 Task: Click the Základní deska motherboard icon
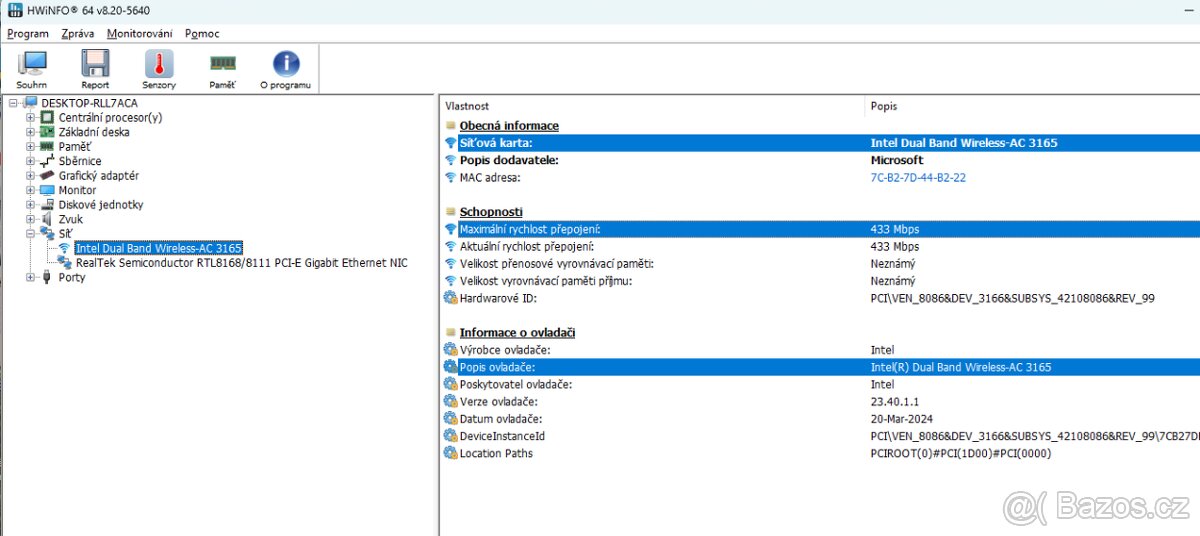point(47,132)
